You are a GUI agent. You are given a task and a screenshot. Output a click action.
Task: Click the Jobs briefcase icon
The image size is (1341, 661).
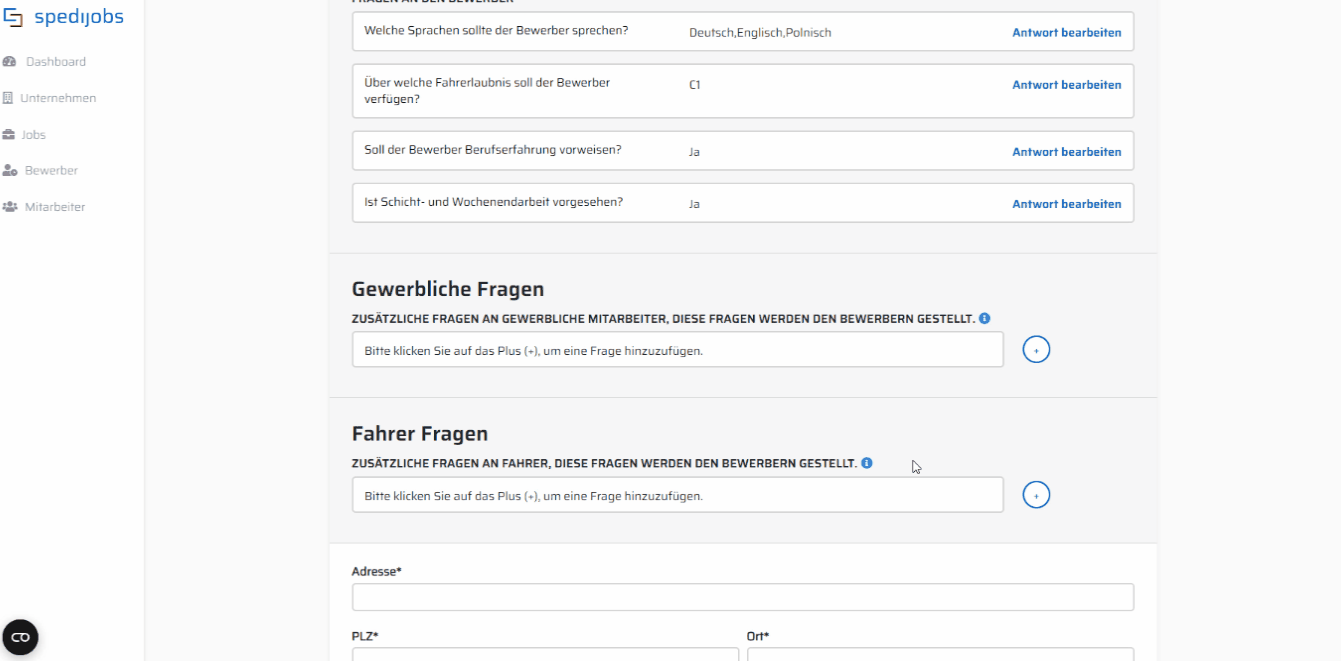pyautogui.click(x=9, y=135)
